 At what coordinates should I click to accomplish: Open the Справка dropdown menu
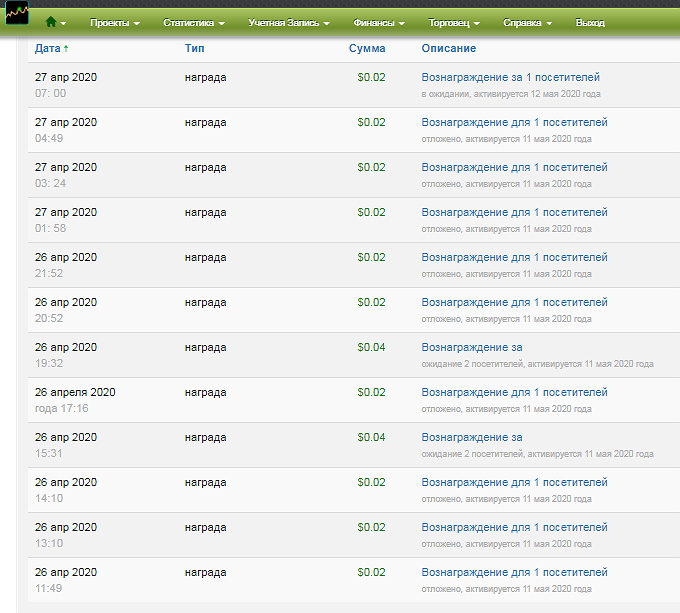click(527, 23)
